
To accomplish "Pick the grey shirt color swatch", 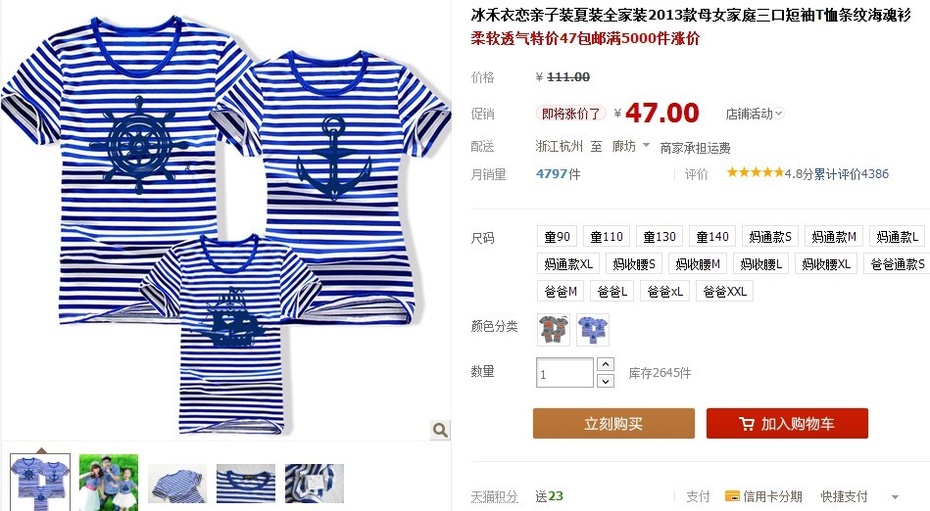I will (x=553, y=330).
